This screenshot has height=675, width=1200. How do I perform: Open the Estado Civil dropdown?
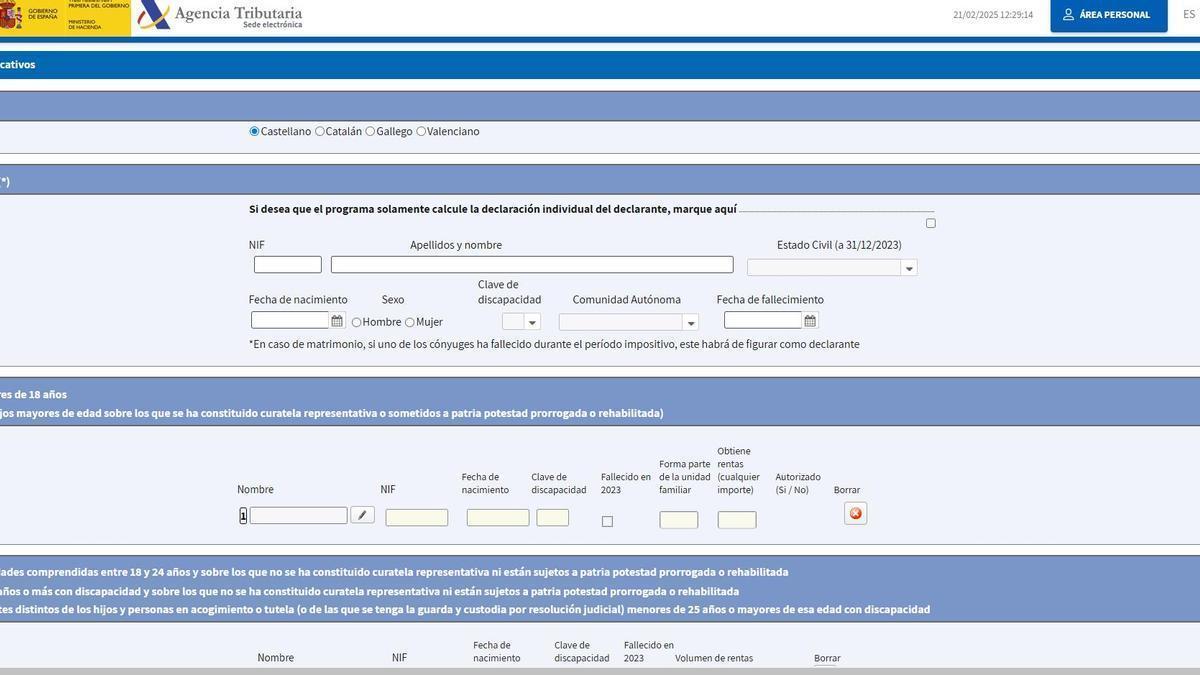908,266
